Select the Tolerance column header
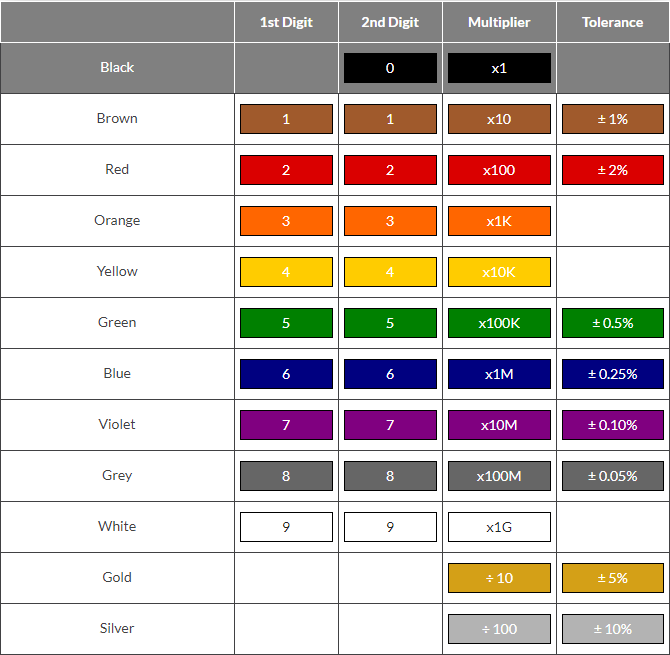670x655 pixels. pyautogui.click(x=612, y=22)
